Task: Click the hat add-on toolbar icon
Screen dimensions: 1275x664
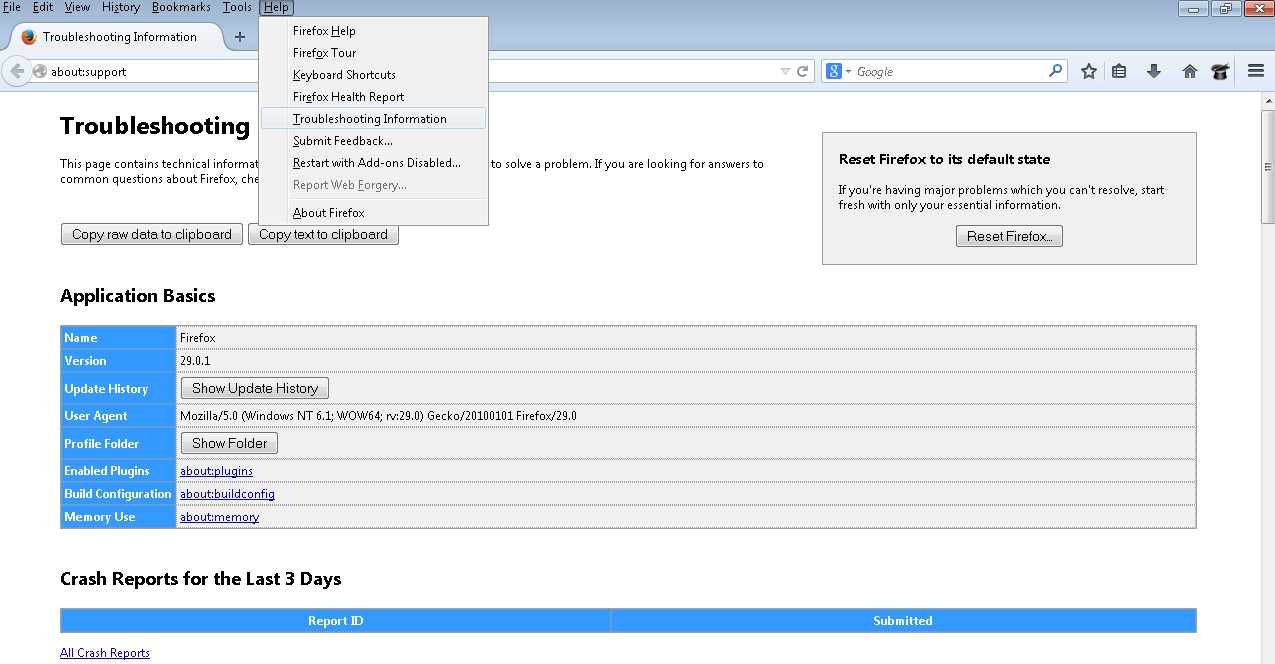Action: tap(1220, 71)
